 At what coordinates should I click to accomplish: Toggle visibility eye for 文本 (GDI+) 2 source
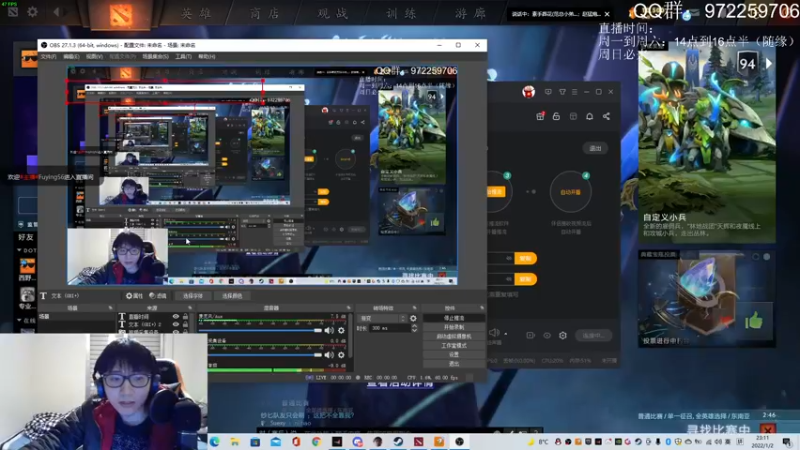[x=176, y=324]
